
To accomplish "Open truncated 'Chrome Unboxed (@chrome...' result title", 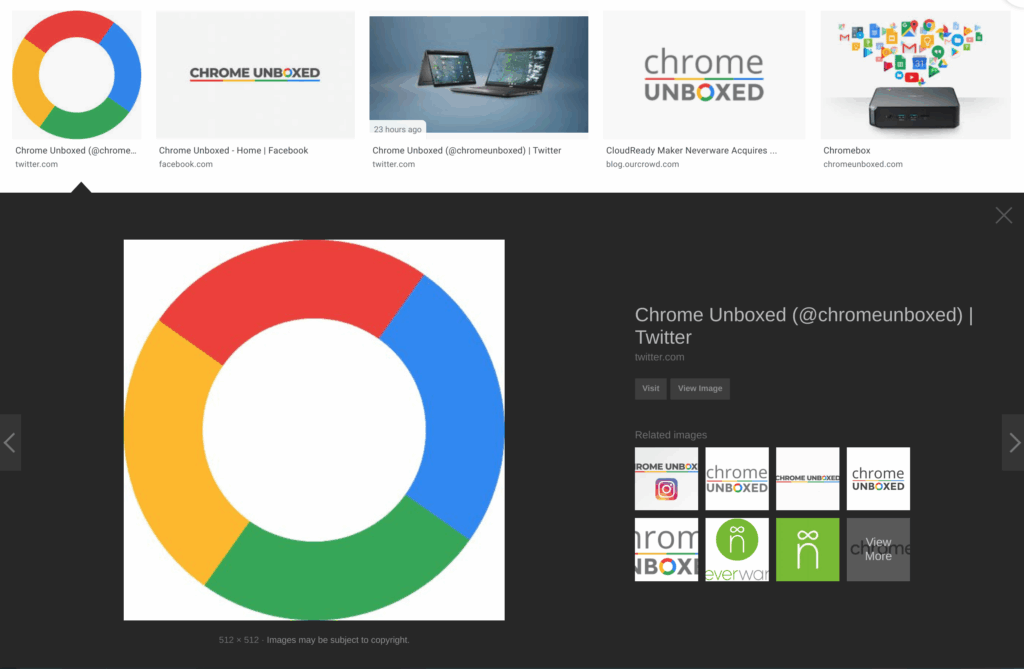I will [x=76, y=150].
